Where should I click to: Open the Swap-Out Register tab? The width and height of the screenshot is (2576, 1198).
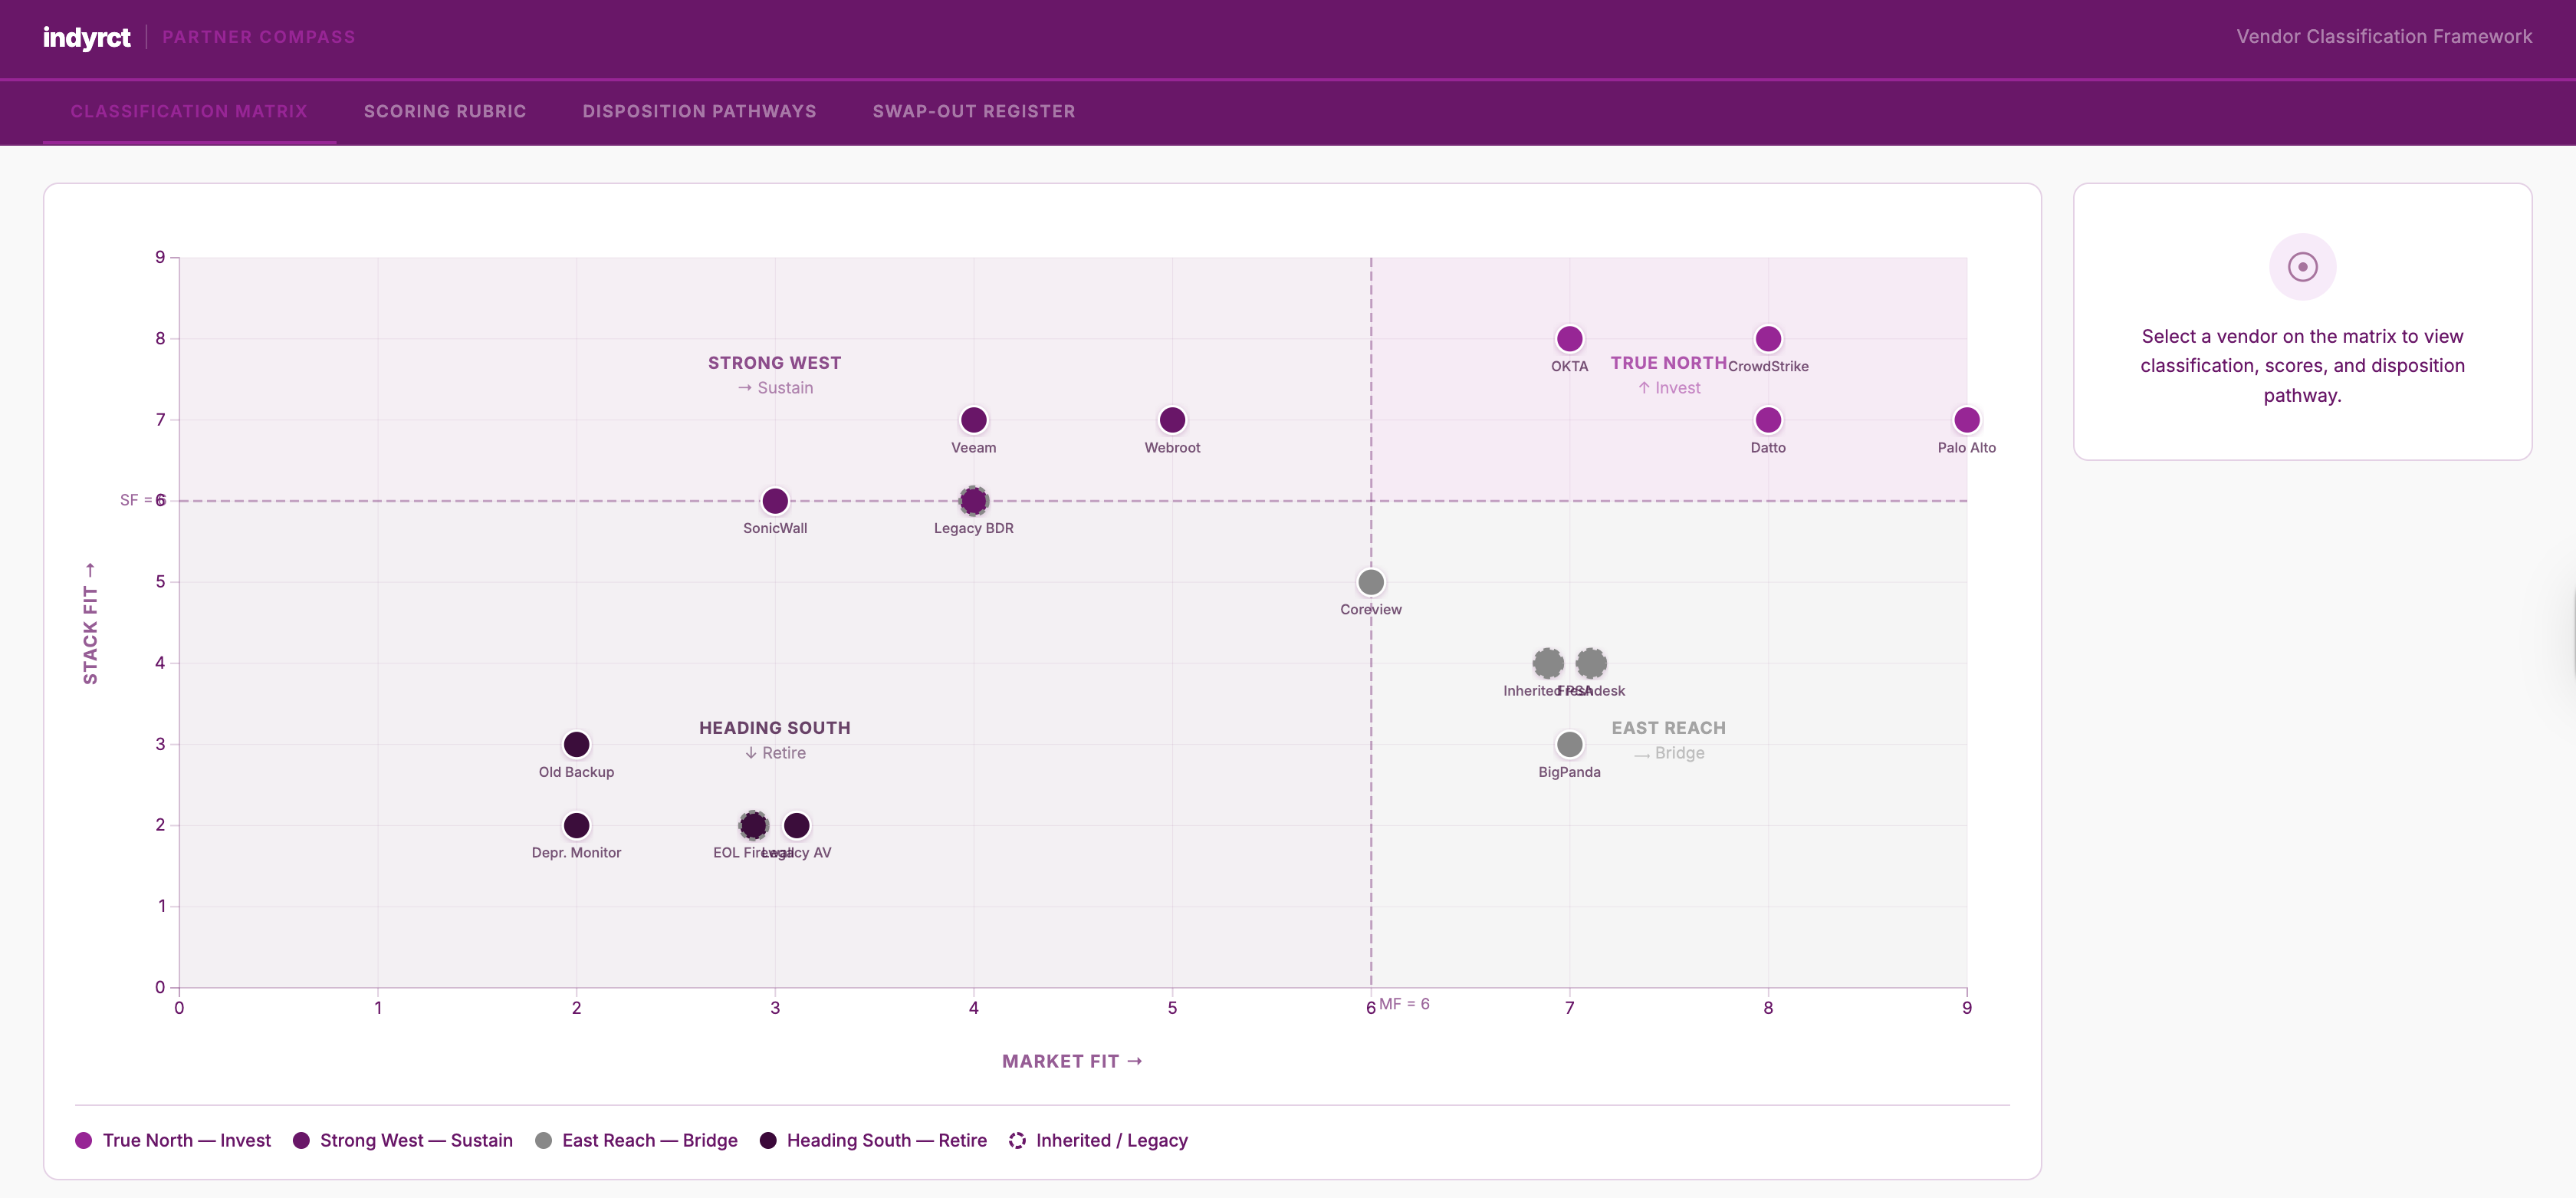pyautogui.click(x=973, y=111)
